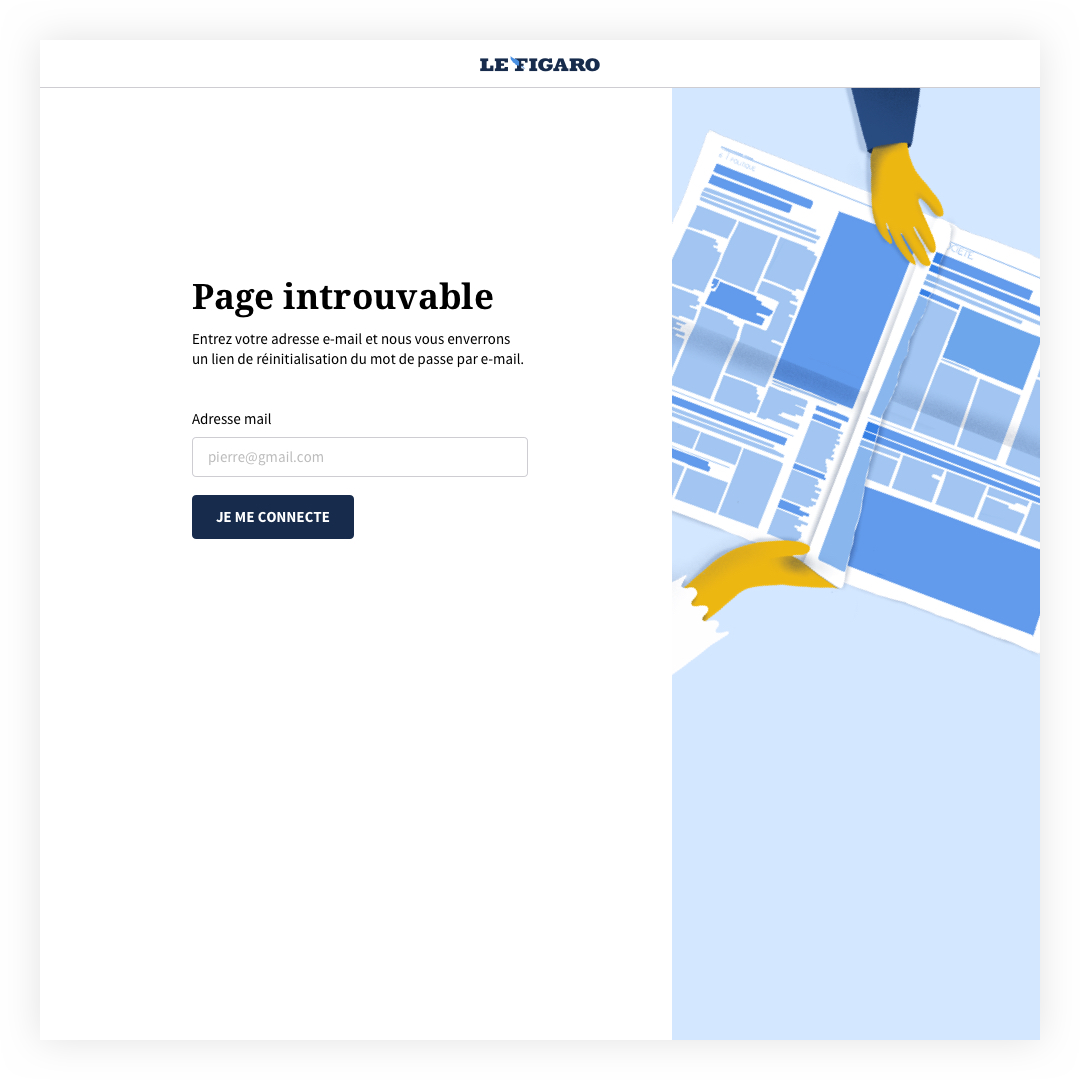Submit with the JE ME CONNECTE button
This screenshot has height=1080, width=1080.
coord(273,517)
